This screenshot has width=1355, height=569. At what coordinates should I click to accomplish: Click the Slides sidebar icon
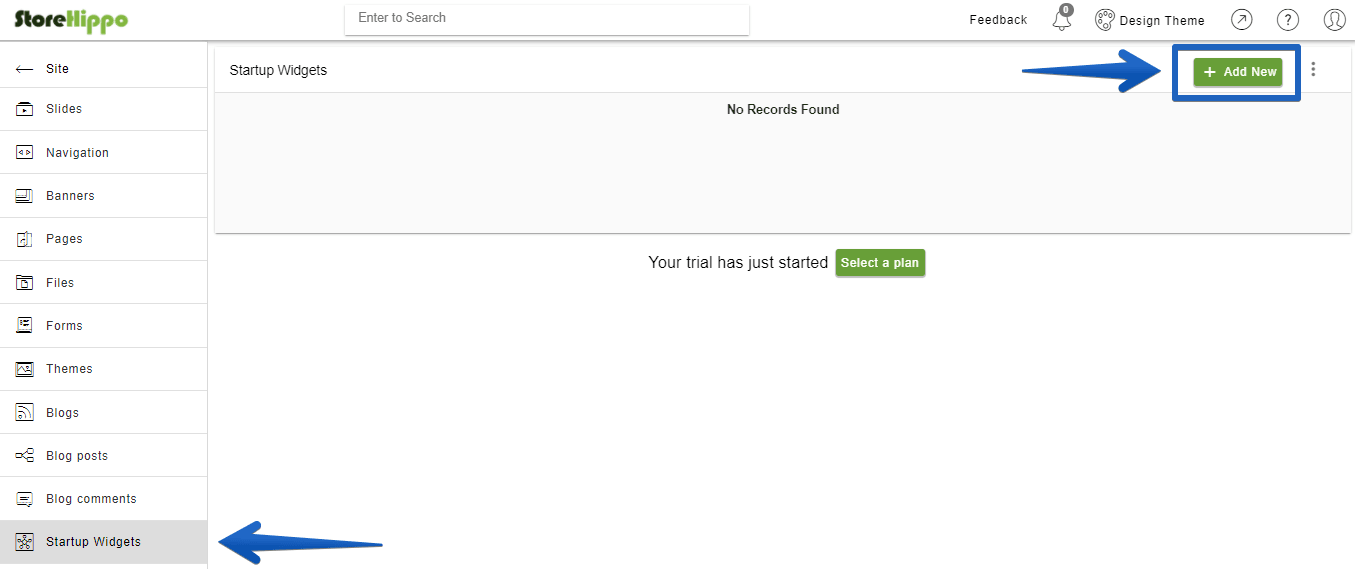point(25,109)
